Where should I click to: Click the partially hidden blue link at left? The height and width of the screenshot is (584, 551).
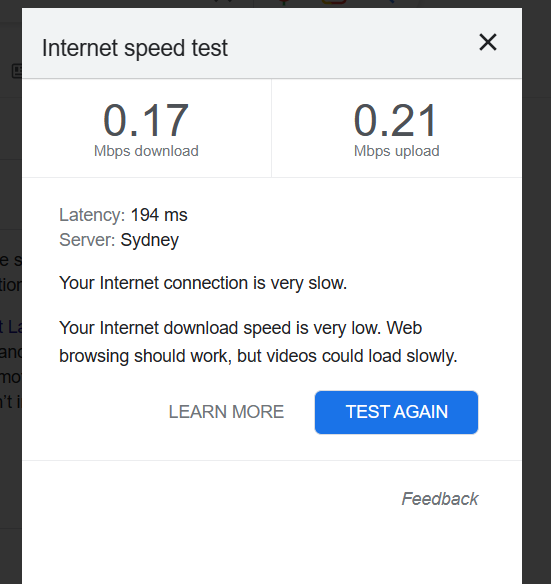click(x=11, y=327)
